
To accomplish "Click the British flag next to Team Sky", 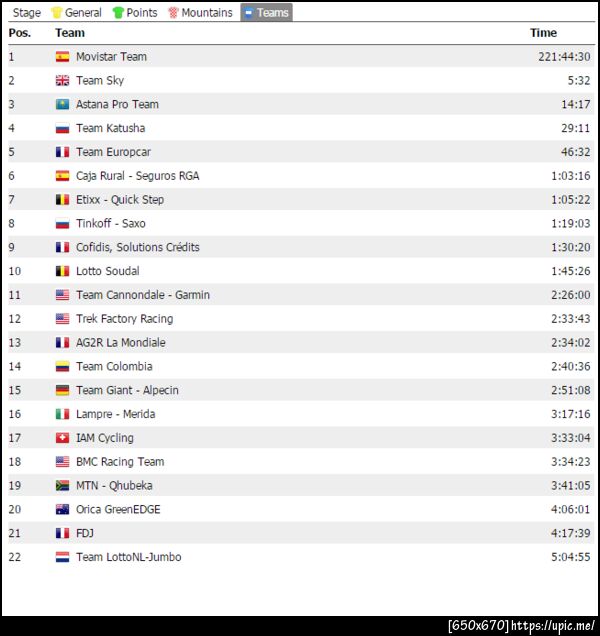I will point(62,81).
